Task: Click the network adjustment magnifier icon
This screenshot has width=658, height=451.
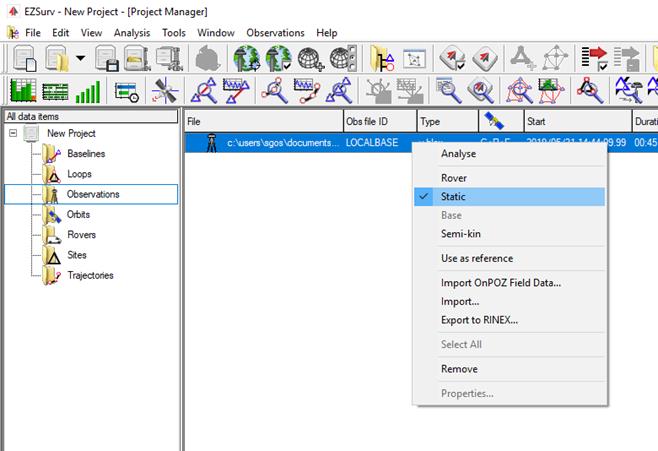Action: pos(520,90)
